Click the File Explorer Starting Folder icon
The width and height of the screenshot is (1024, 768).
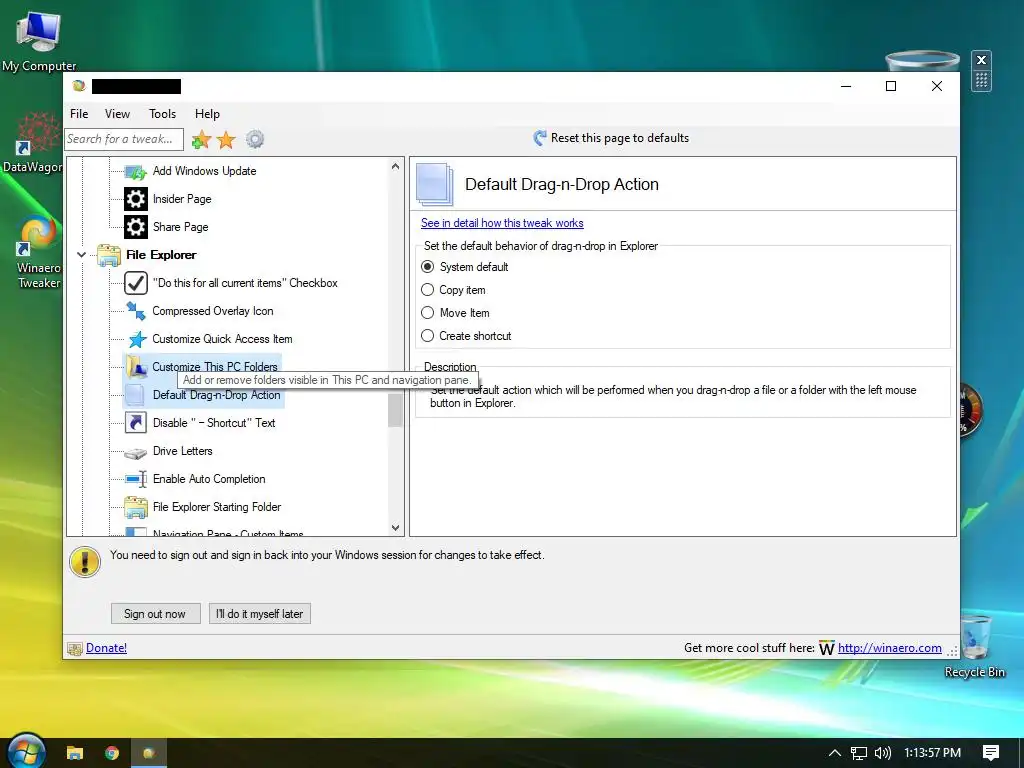tap(136, 507)
